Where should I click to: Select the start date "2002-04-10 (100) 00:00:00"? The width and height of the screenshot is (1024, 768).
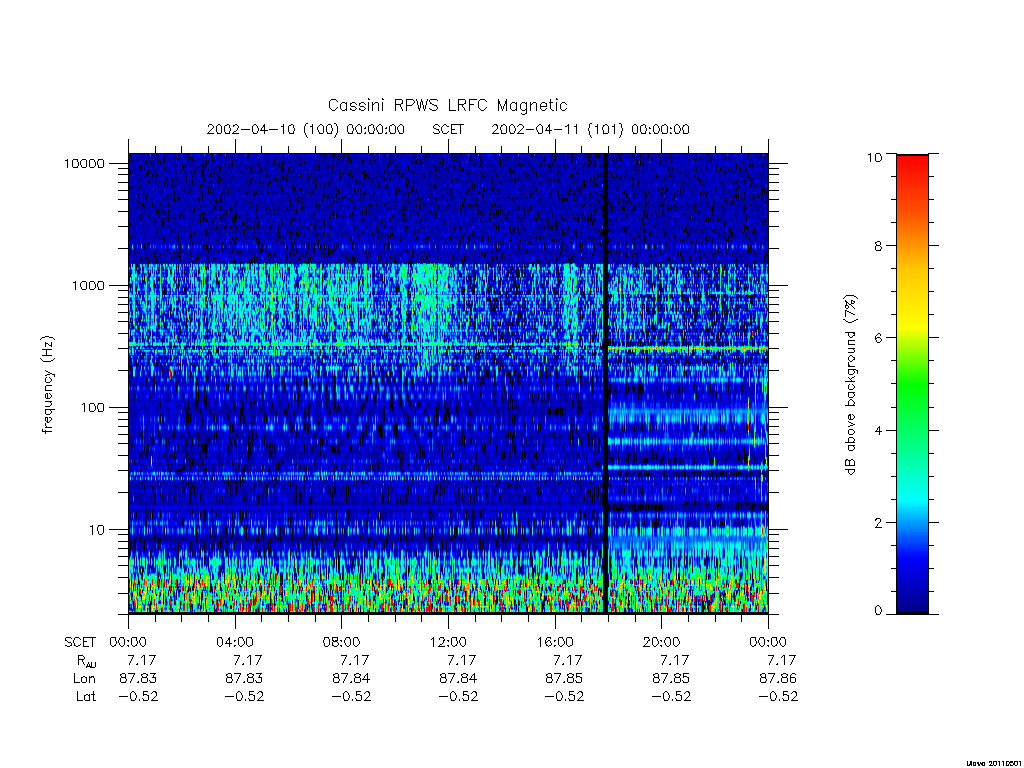click(x=306, y=129)
